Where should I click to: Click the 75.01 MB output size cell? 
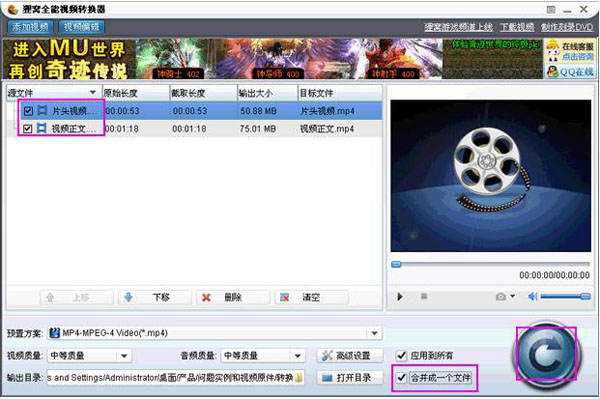pyautogui.click(x=258, y=129)
